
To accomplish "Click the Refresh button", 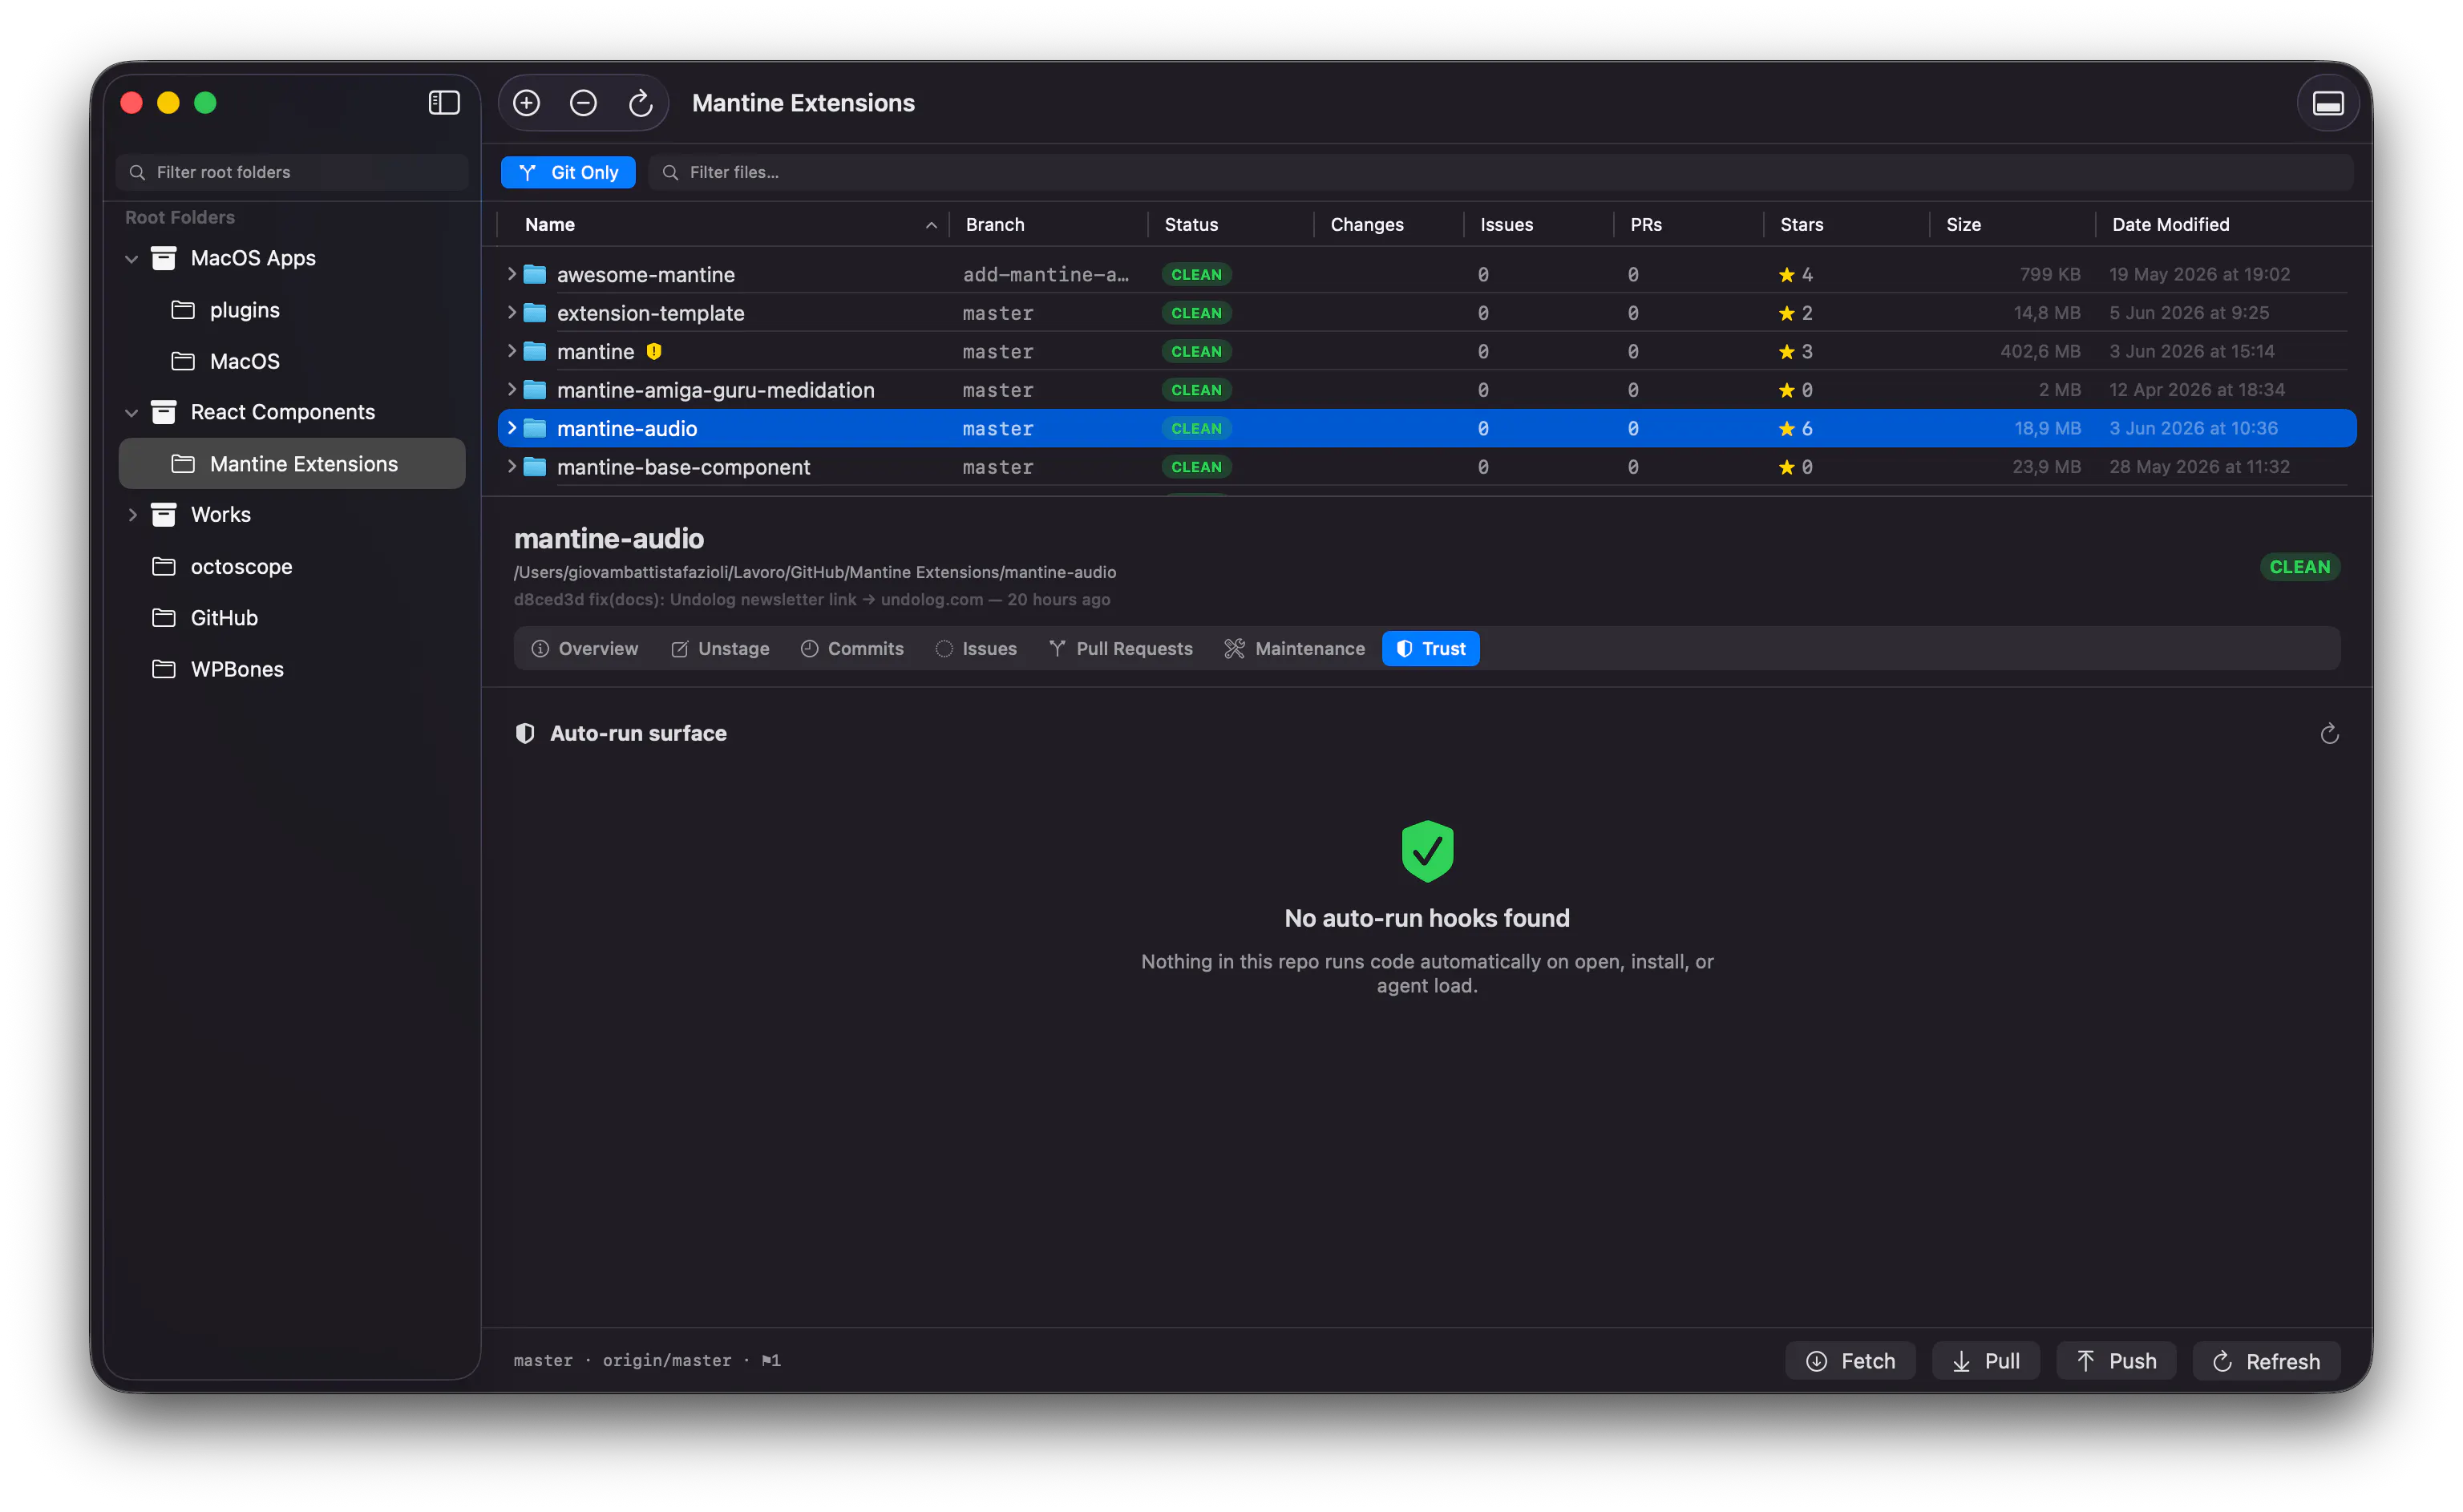I will (2266, 1361).
